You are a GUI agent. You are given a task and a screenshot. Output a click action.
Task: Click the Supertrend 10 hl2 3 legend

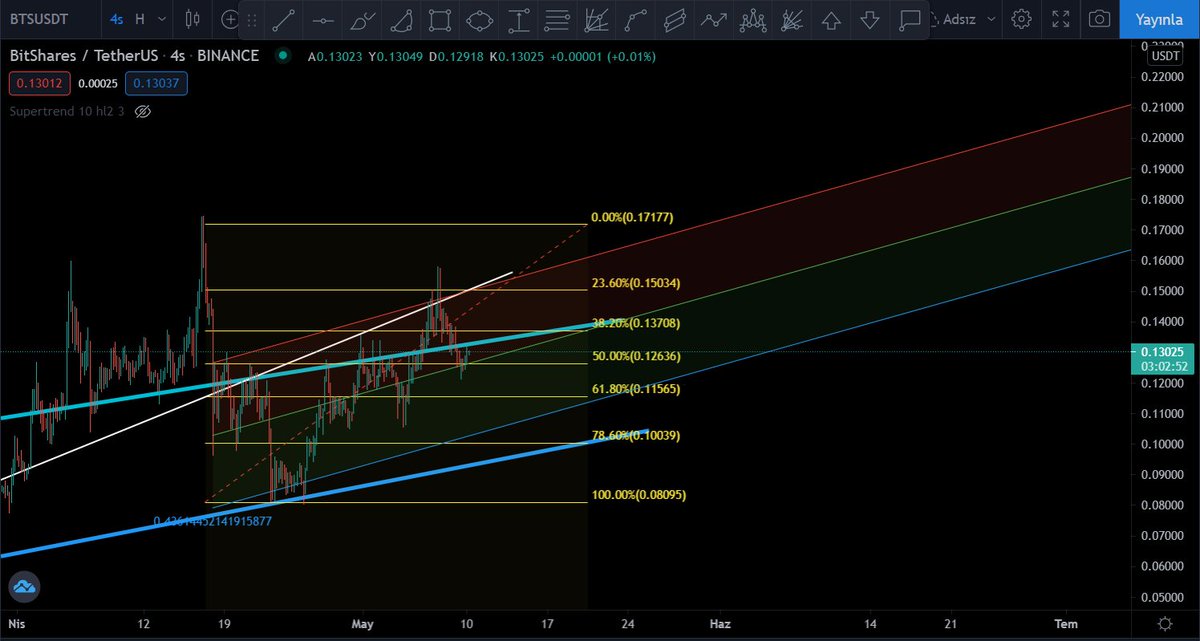[66, 111]
